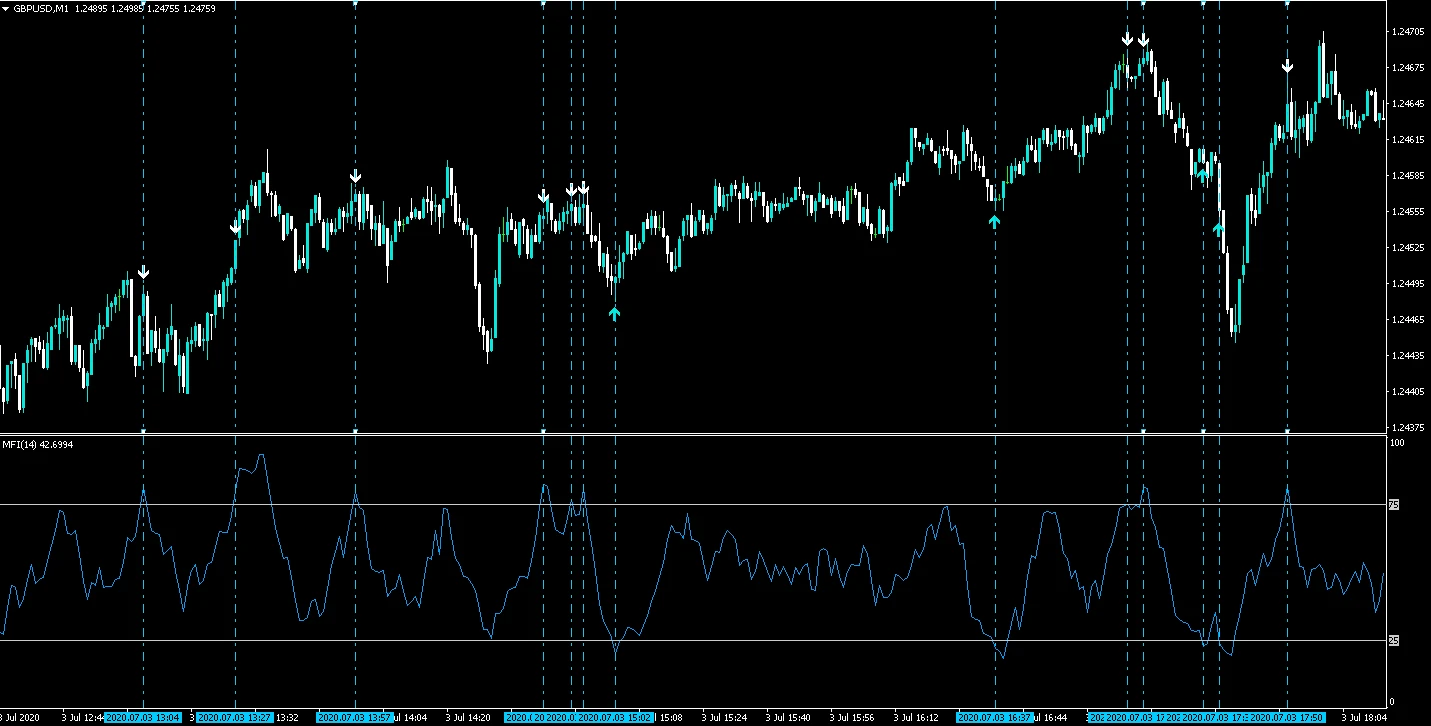Open the dropdown triangle beside GBPUSD,M1 title

pyautogui.click(x=6, y=9)
